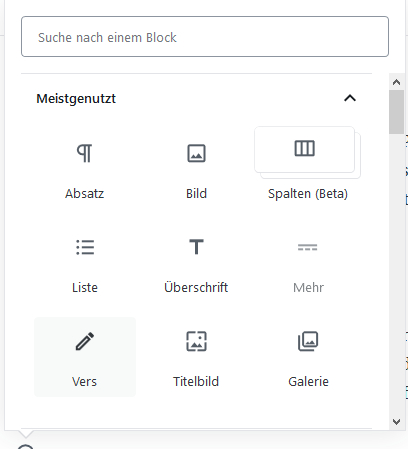Insert the Absatz paragraph block icon

(85, 153)
